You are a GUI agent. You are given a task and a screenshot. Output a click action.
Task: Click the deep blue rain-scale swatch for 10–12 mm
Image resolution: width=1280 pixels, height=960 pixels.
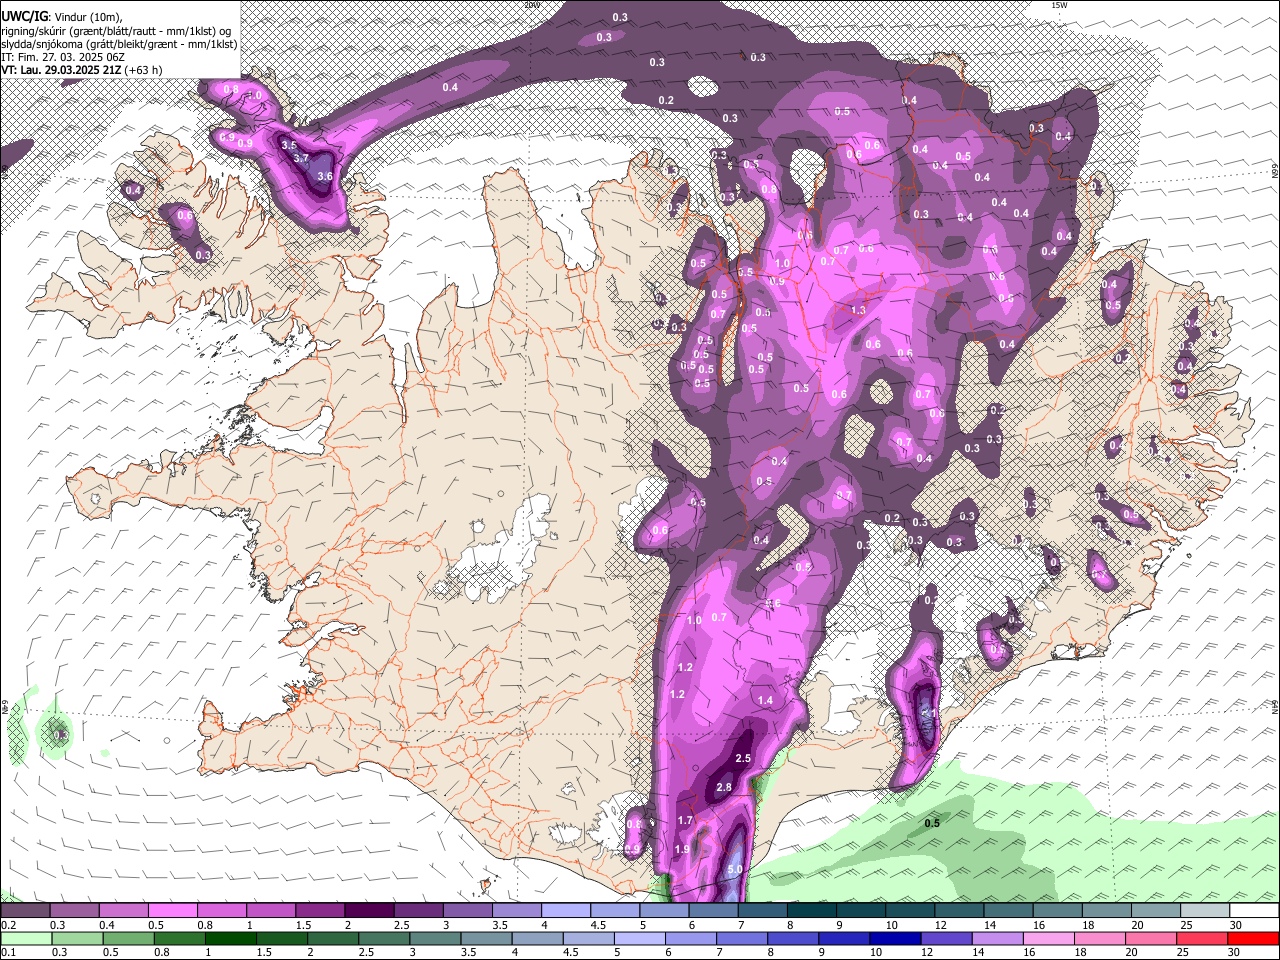pyautogui.click(x=895, y=939)
